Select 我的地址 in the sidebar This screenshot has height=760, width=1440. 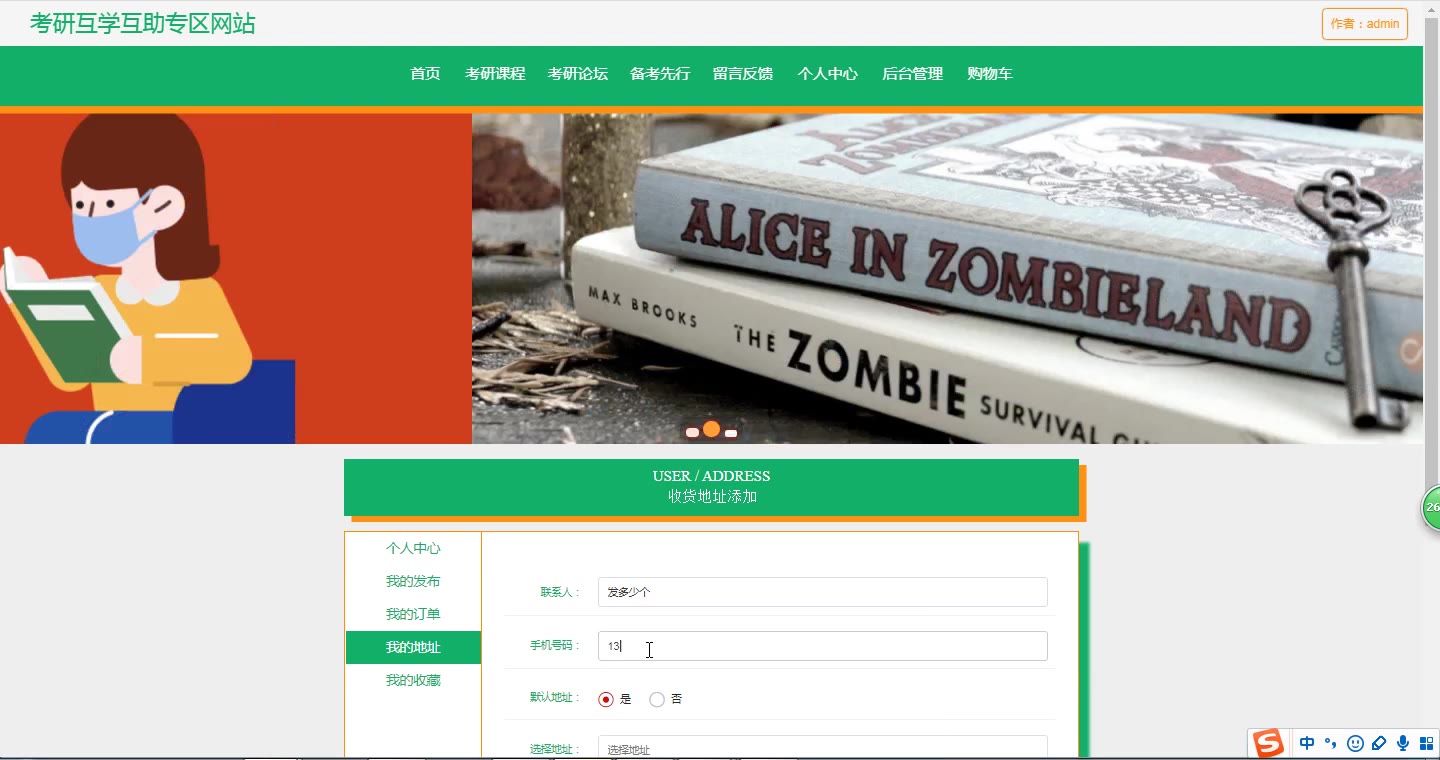413,647
